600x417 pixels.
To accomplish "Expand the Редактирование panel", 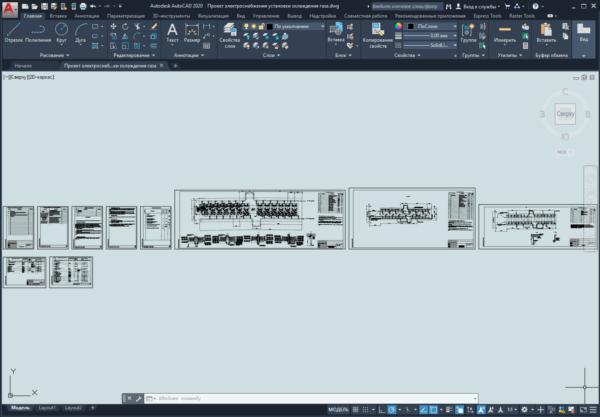I will (134, 55).
